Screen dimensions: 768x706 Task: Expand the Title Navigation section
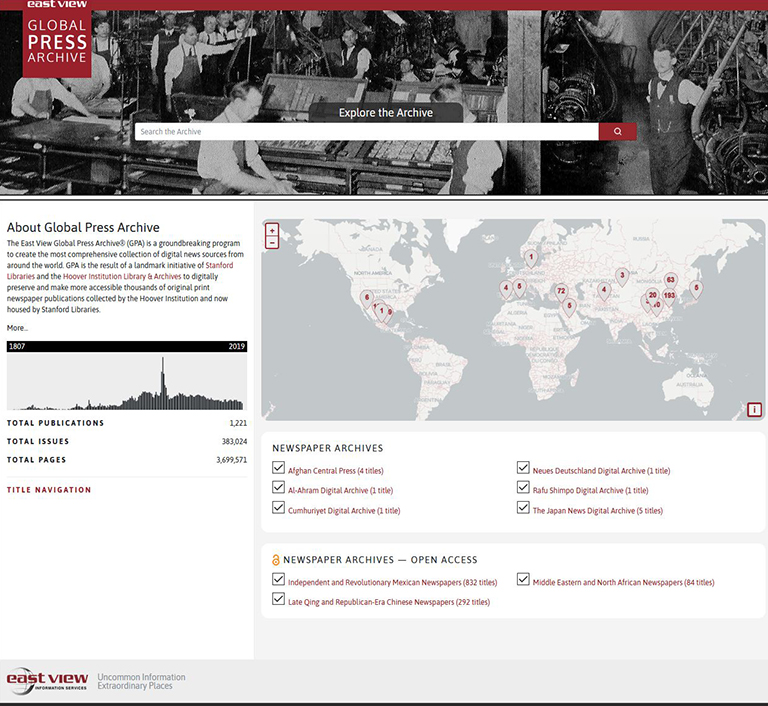(x=49, y=490)
